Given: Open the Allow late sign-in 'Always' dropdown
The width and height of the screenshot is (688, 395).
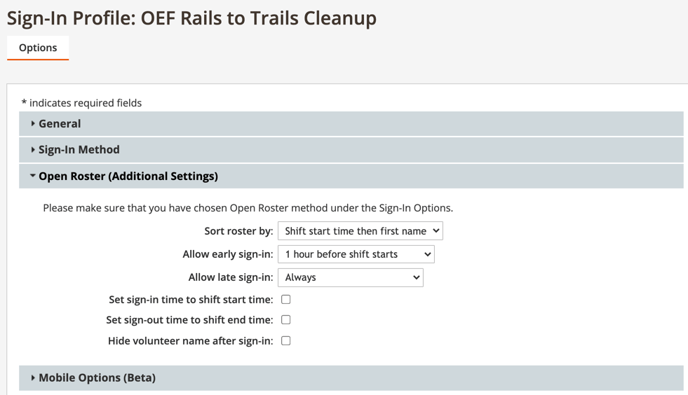Looking at the screenshot, I should [x=351, y=277].
